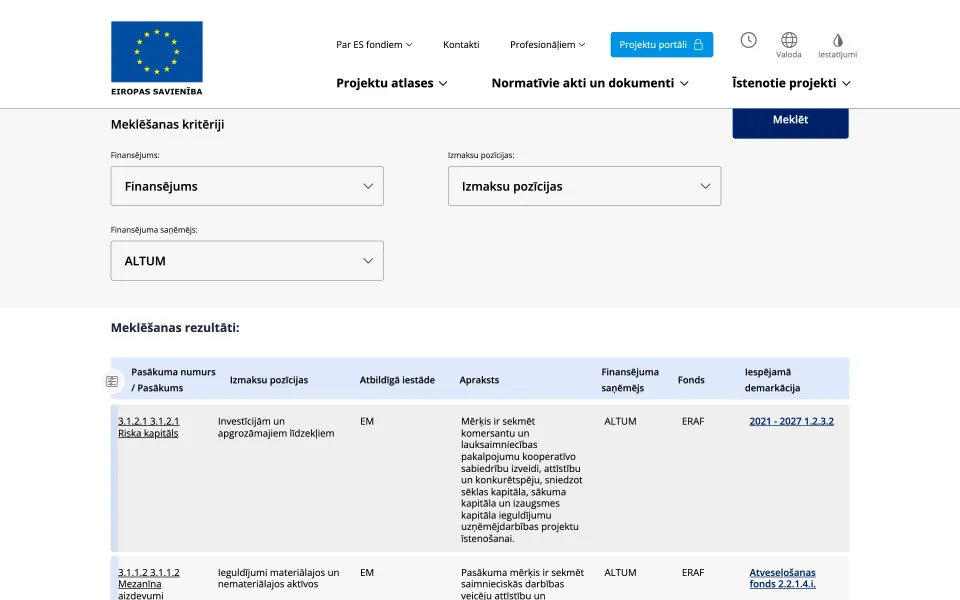960x600 pixels.
Task: Expand Normatīvie akti un dokumenti menu
Action: (590, 83)
